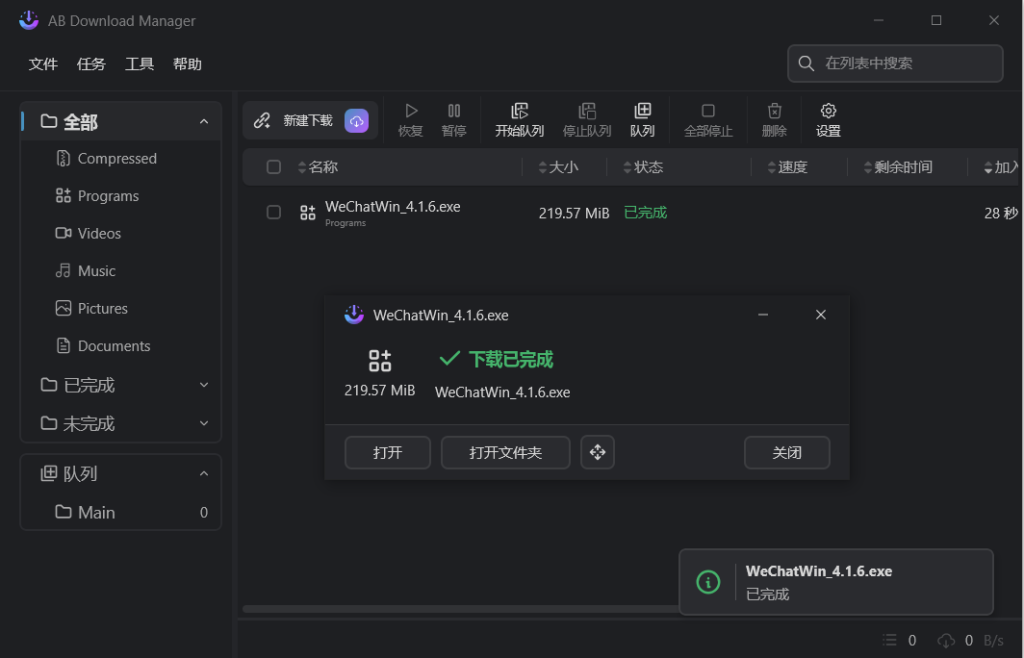Open 设置 settings gear icon
1024x658 pixels.
coord(828,112)
